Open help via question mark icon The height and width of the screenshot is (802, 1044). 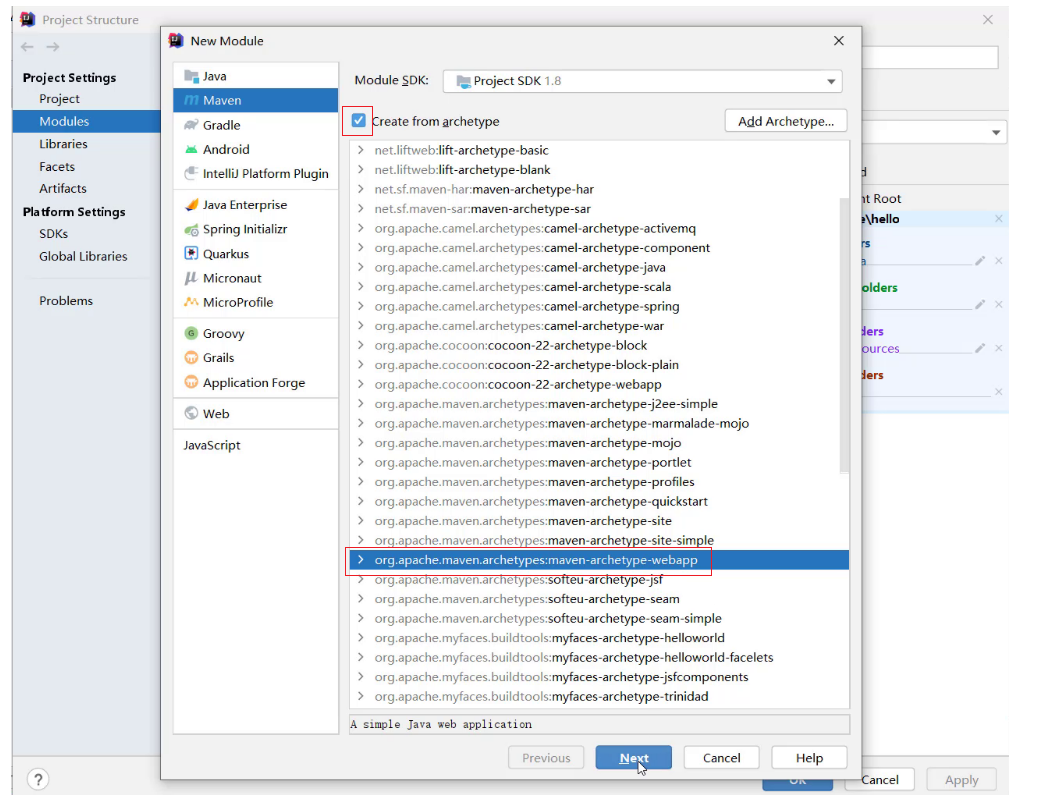coord(38,779)
